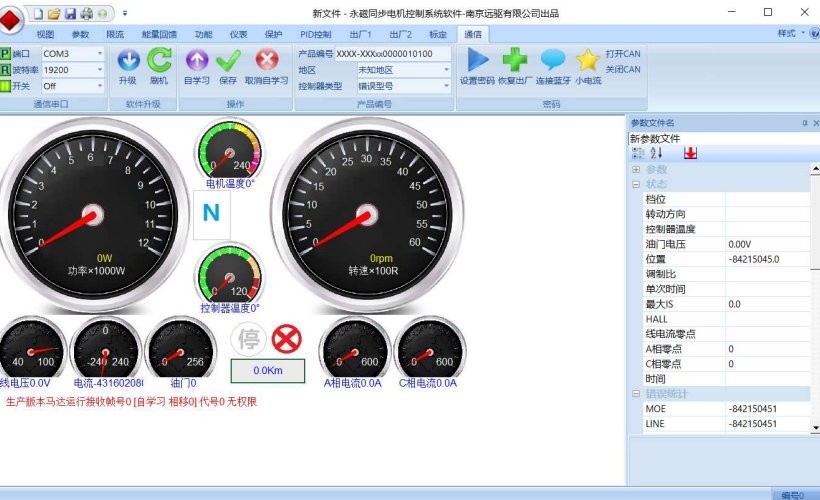The width and height of the screenshot is (820, 500).
Task: Open the 端口 COM3 dropdown
Action: pyautogui.click(x=99, y=53)
